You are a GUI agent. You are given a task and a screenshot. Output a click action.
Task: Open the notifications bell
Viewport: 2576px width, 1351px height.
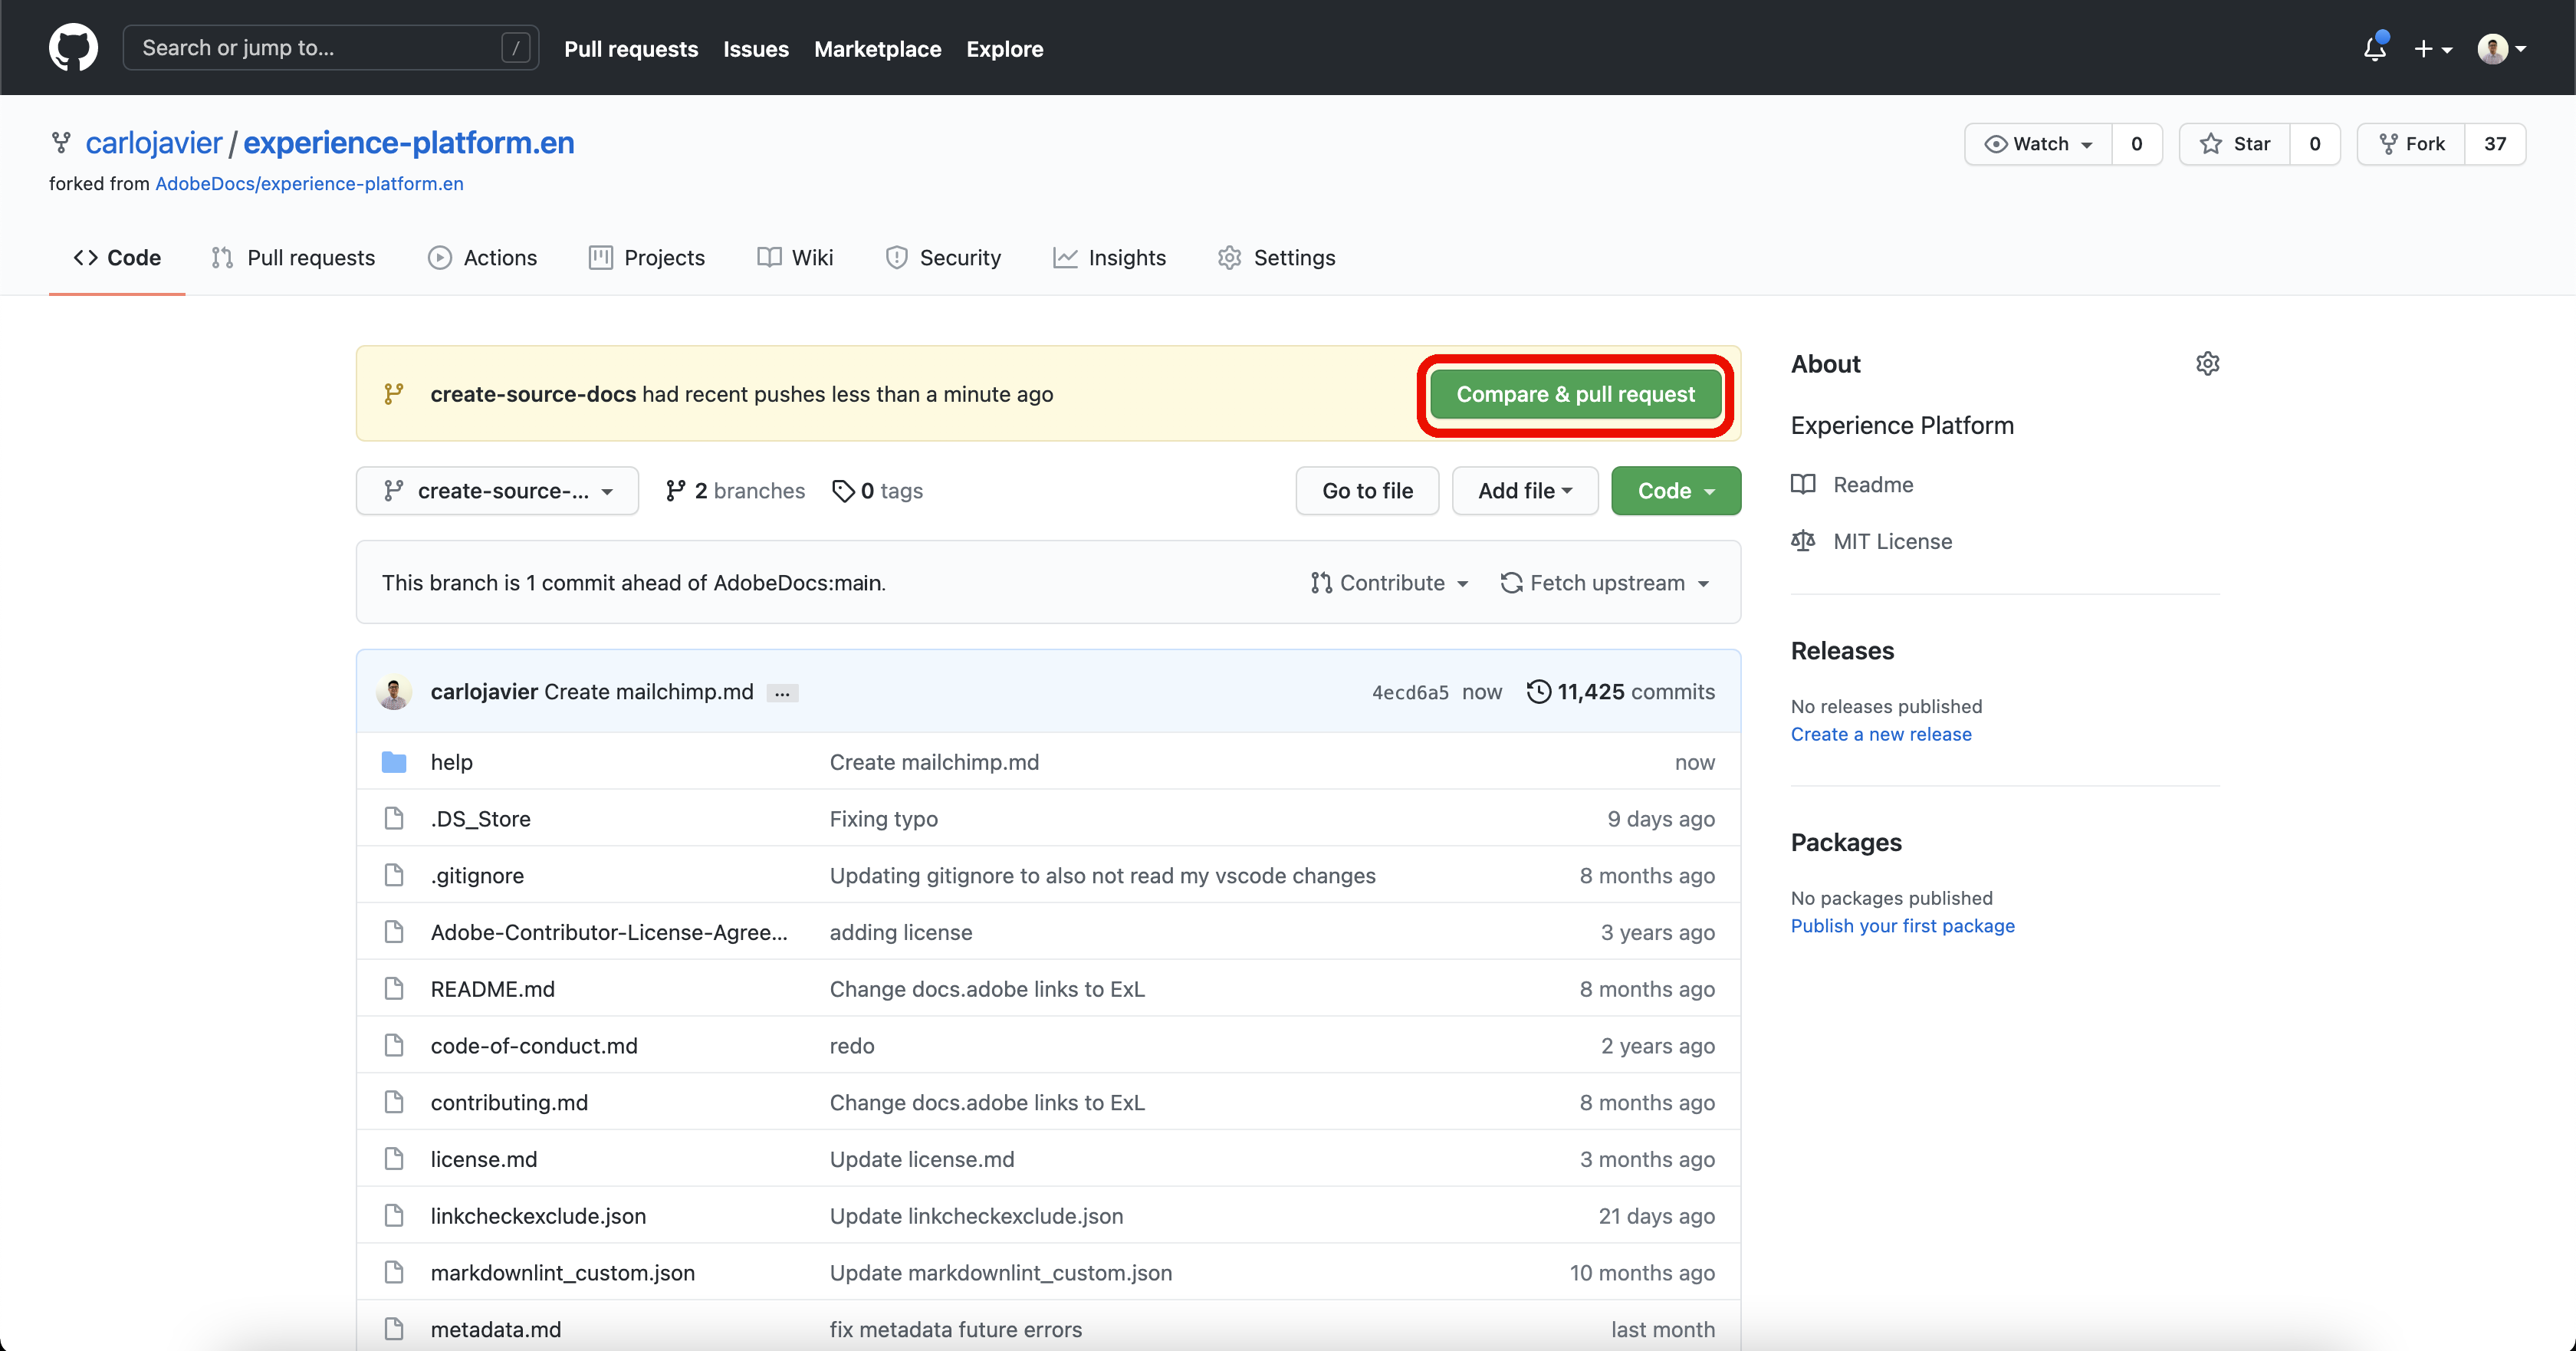point(2374,48)
